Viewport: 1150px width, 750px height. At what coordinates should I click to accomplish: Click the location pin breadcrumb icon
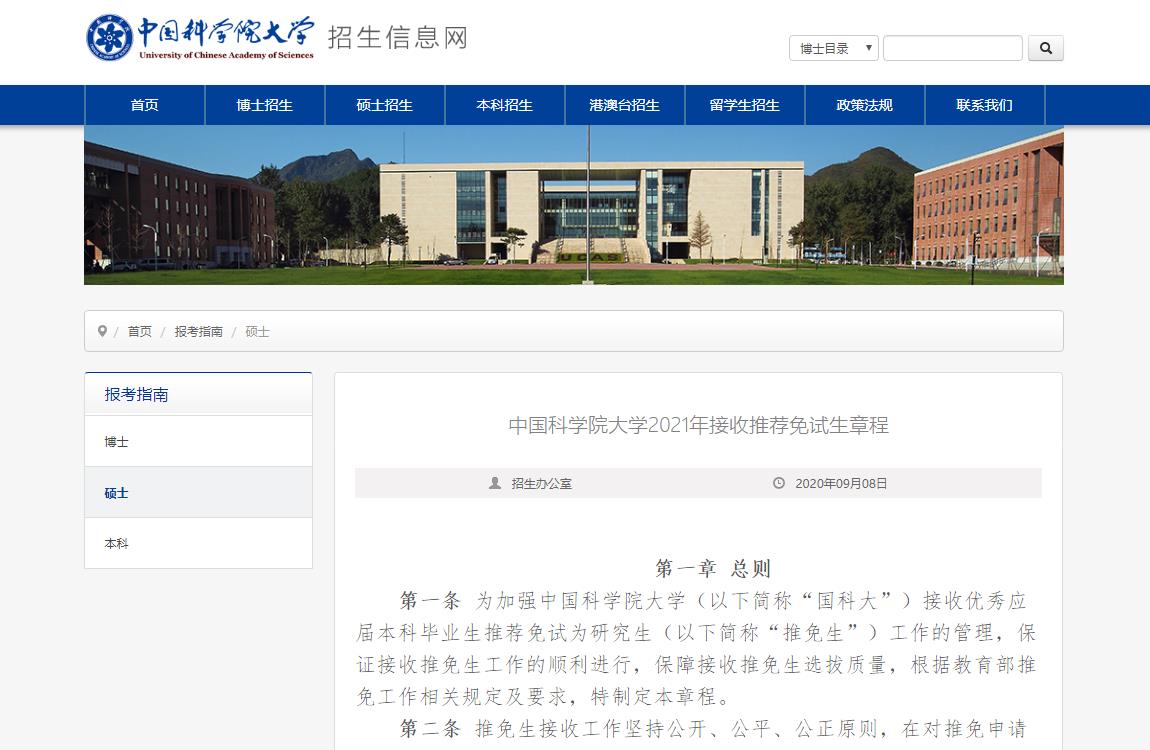tap(102, 331)
